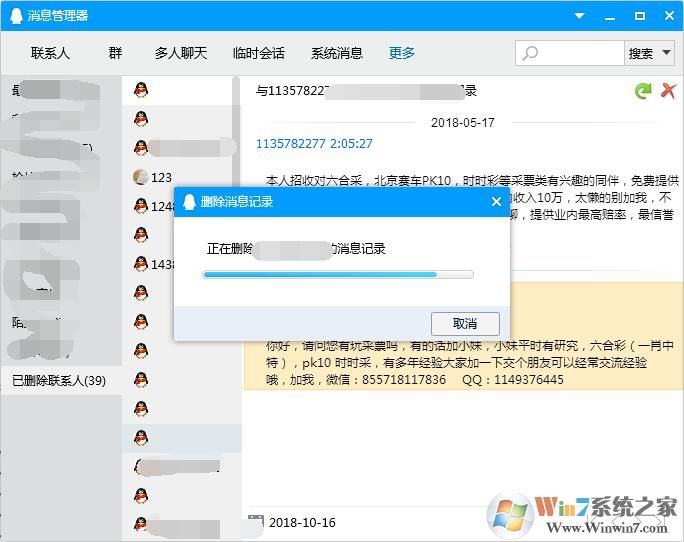Focus the search input field

[x=570, y=53]
